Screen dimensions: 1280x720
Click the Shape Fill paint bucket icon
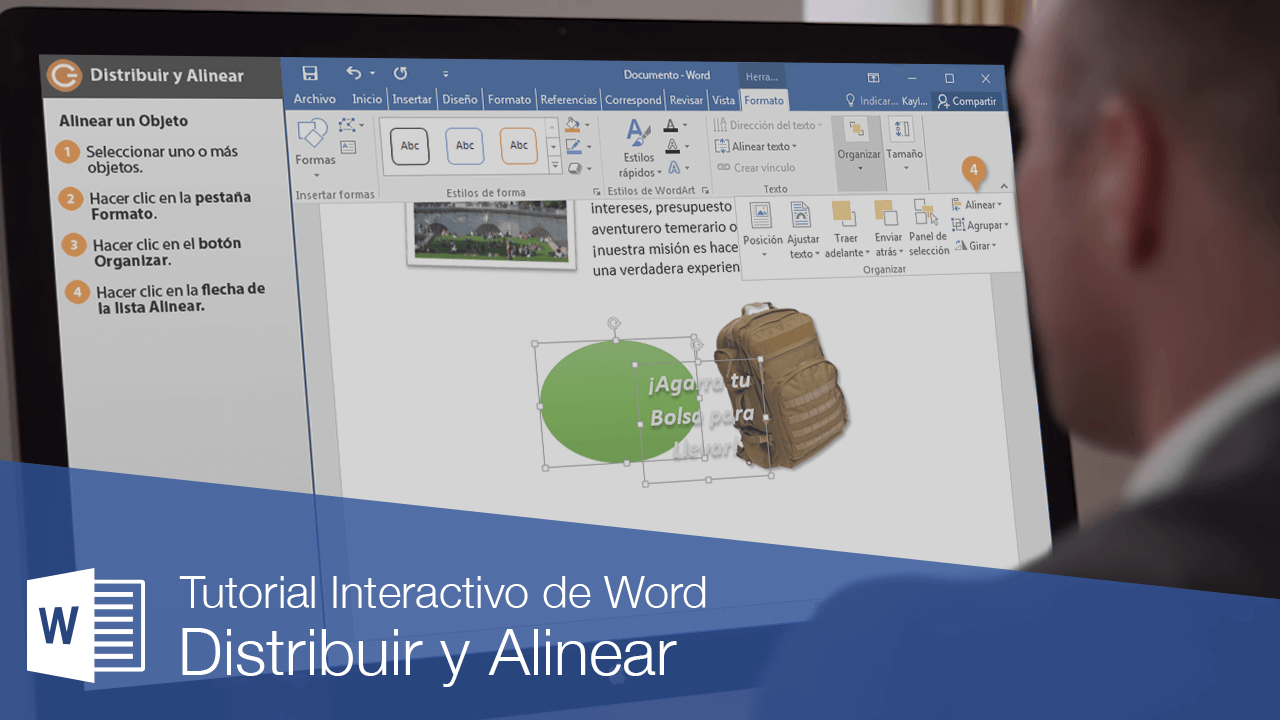pyautogui.click(x=573, y=125)
